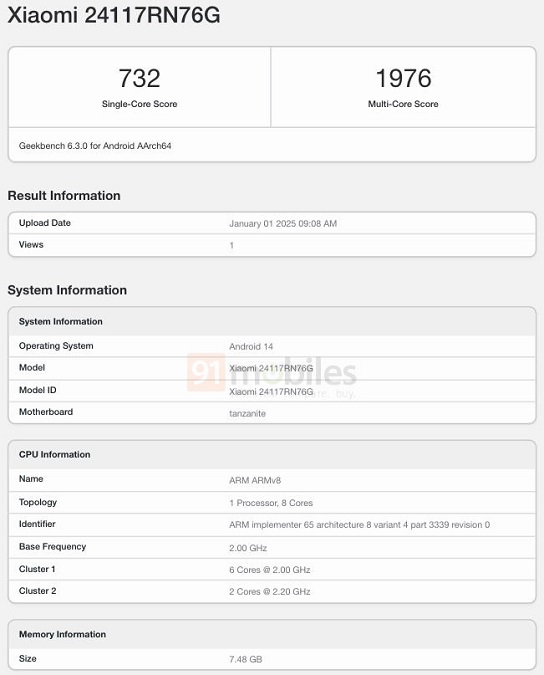Select the Memory size 7.48 GB value
Viewport: 544px width, 675px height.
click(x=246, y=659)
